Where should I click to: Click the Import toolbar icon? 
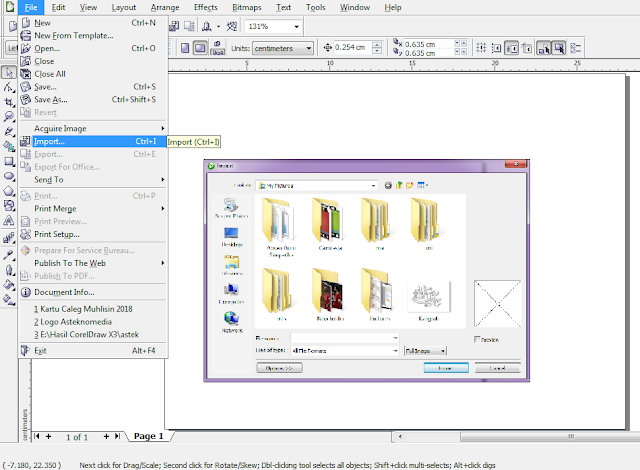[174, 27]
